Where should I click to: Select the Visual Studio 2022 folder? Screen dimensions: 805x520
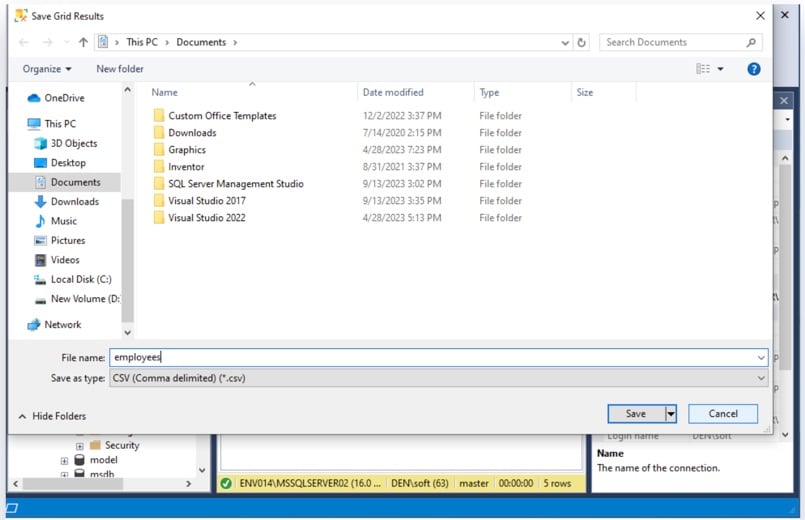pos(206,218)
